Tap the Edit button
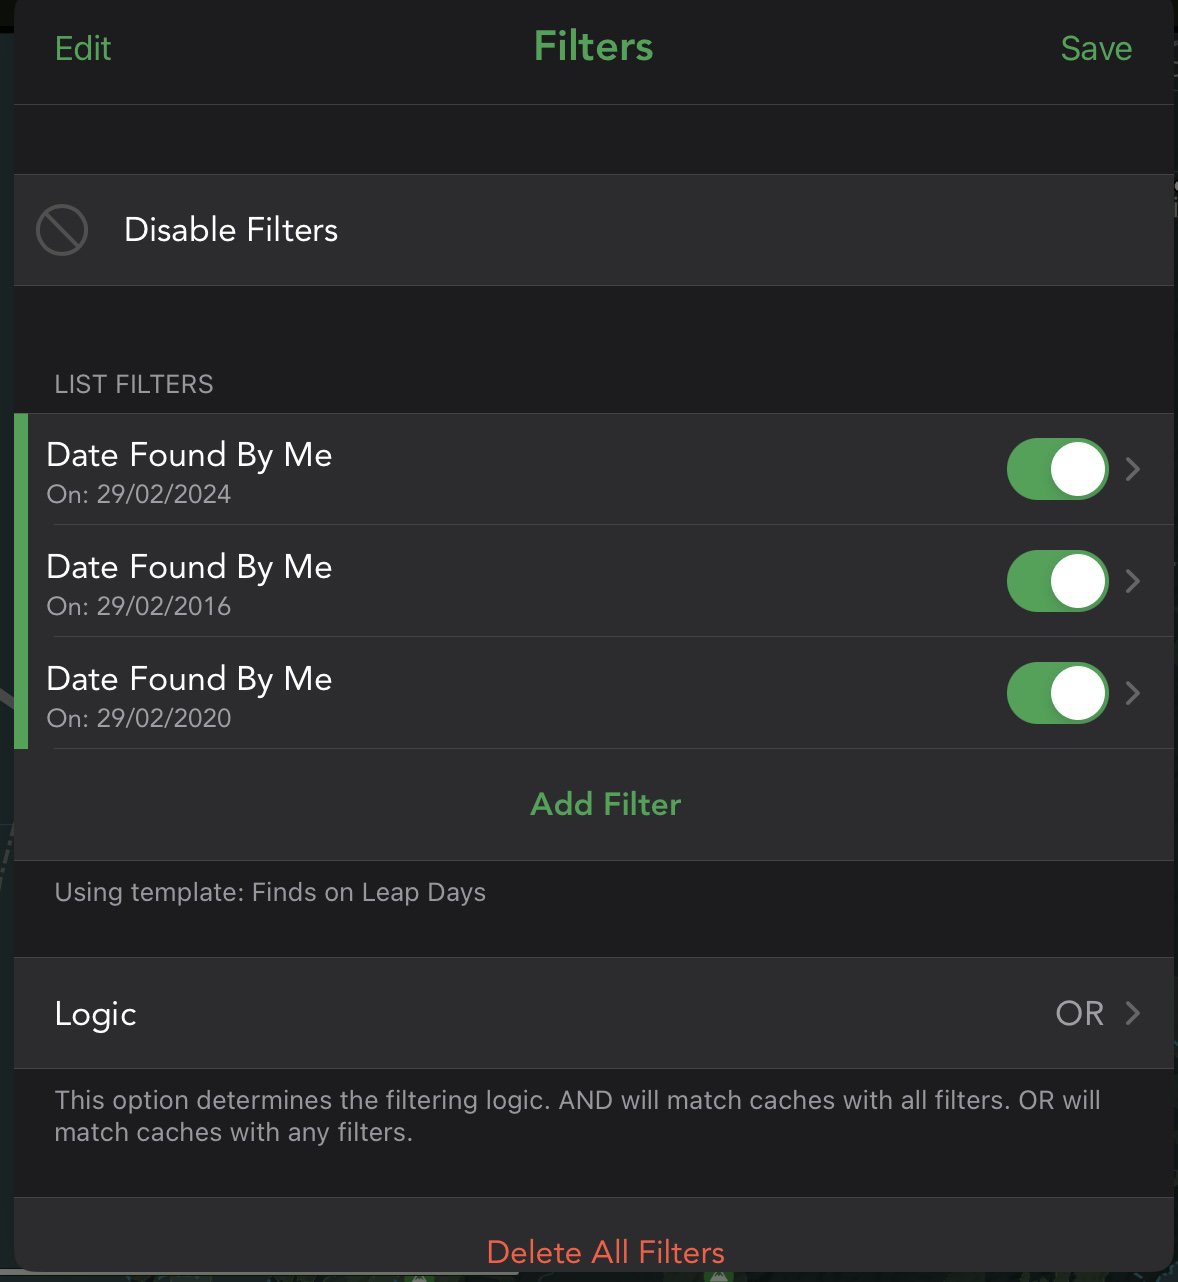 tap(83, 48)
